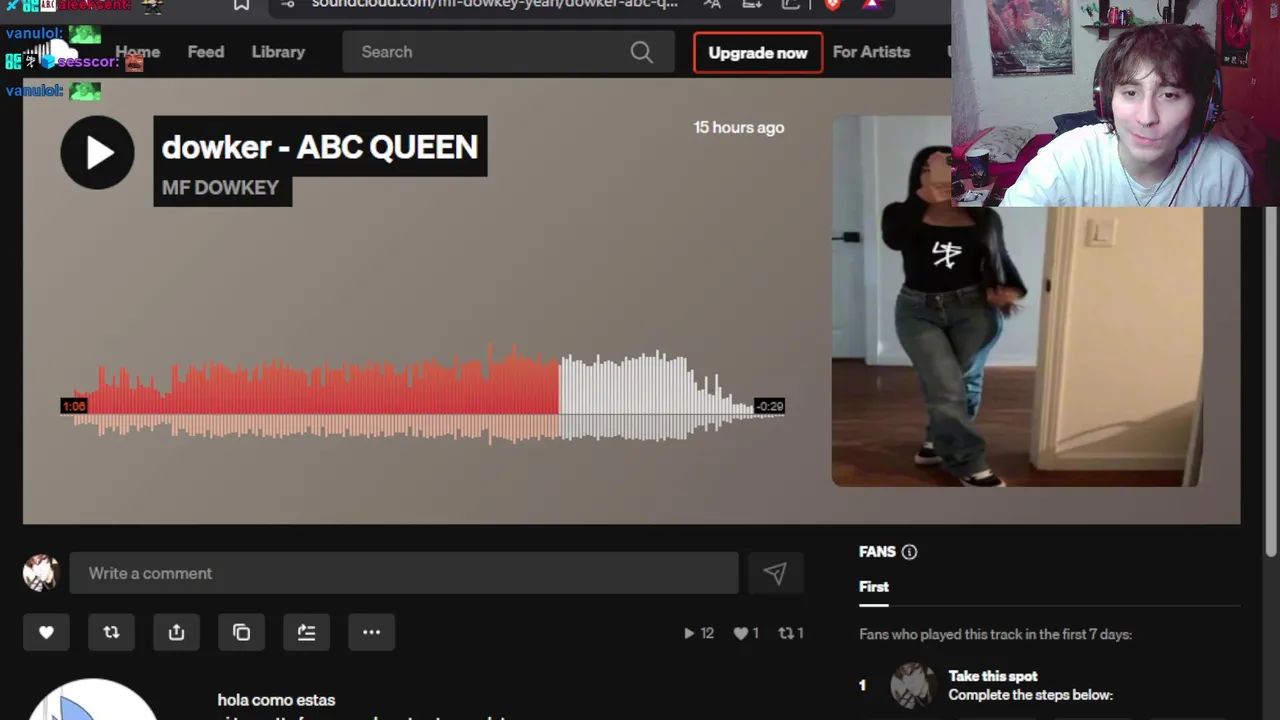Click the Brave shield icon in the address bar

coord(832,5)
